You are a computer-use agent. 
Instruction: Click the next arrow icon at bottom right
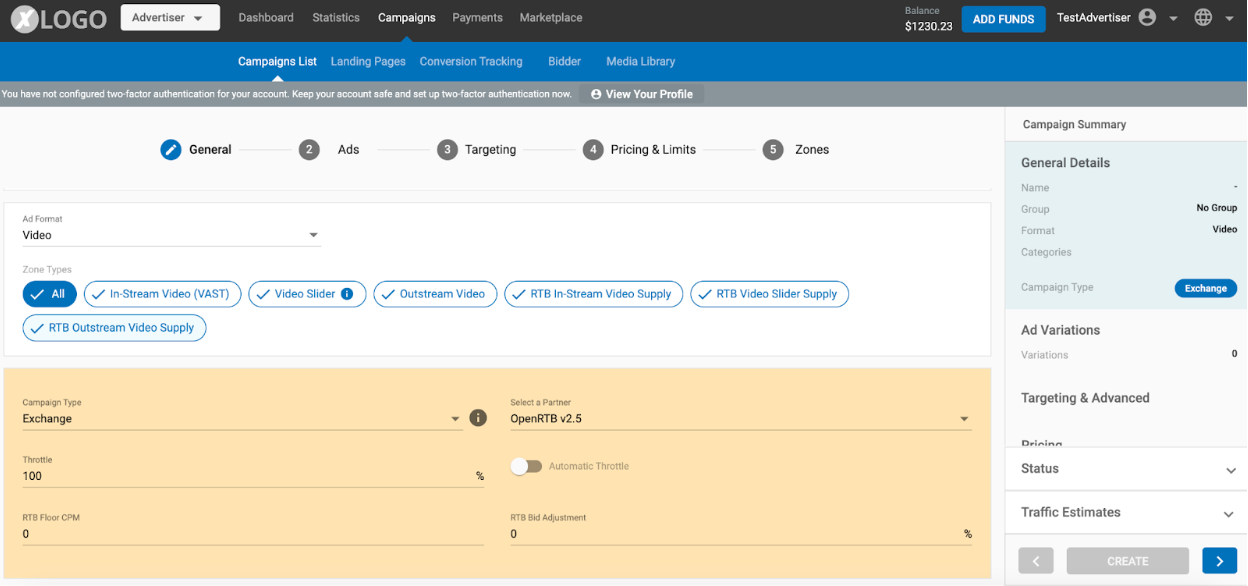pyautogui.click(x=1219, y=560)
